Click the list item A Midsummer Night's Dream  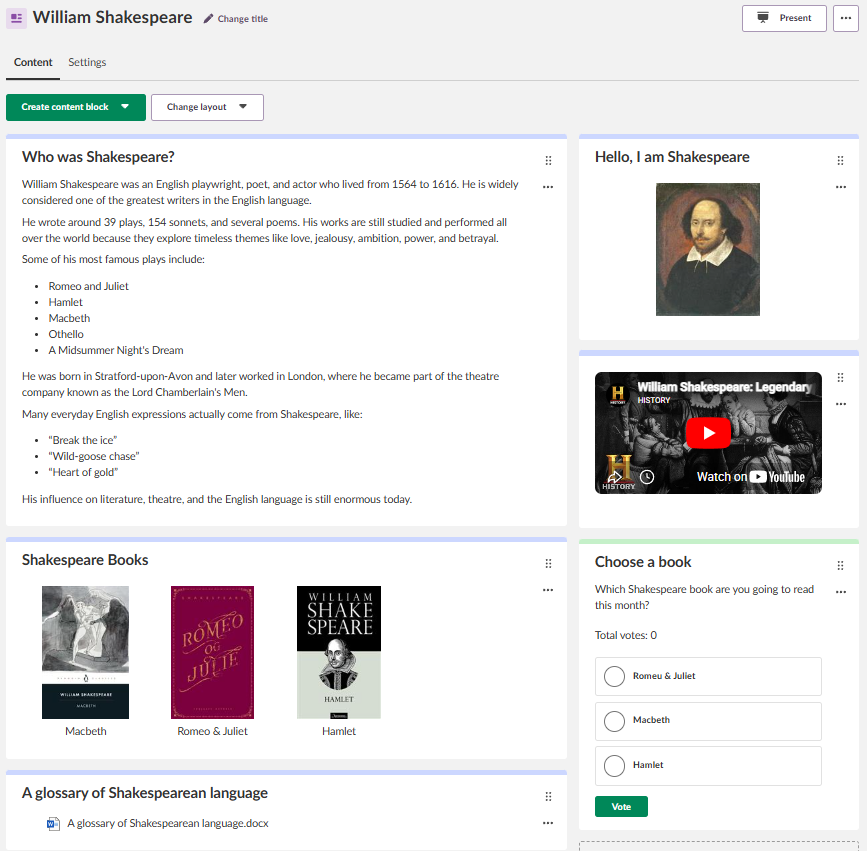pyautogui.click(x=116, y=350)
